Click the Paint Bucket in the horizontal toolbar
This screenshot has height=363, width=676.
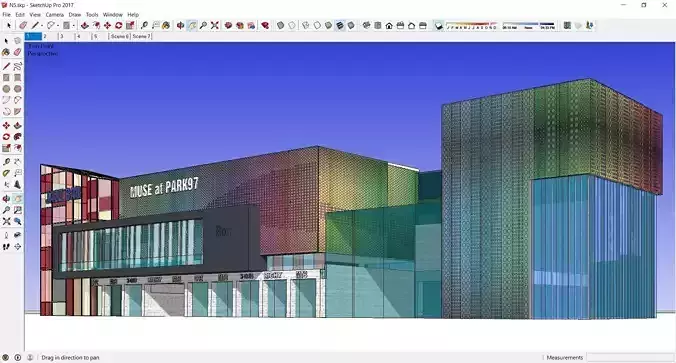point(166,26)
